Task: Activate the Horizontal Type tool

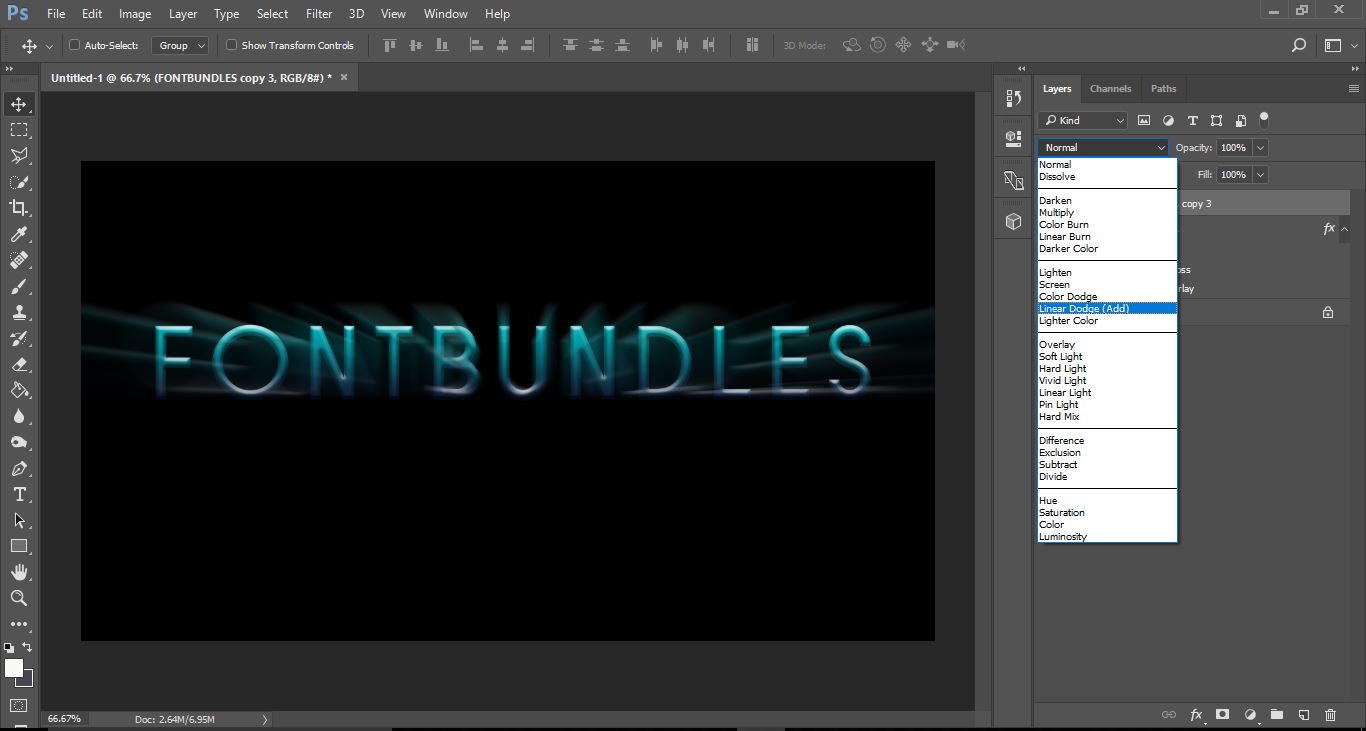Action: 19,494
